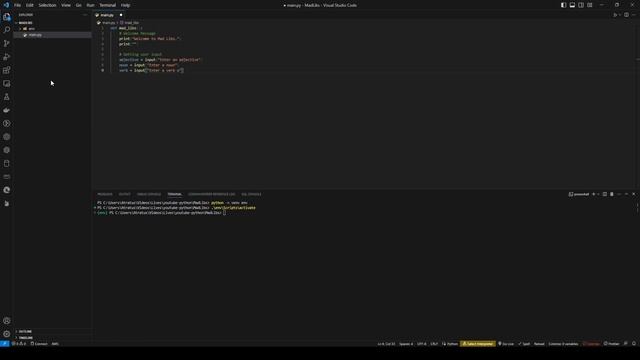Screen dimensions: 640x360
Task: Open the Terminal menu
Action: [x=107, y=5]
